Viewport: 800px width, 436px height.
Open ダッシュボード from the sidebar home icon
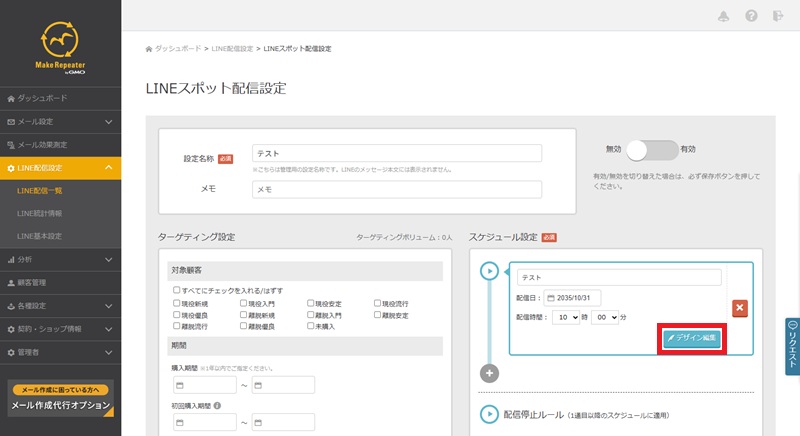pos(11,98)
